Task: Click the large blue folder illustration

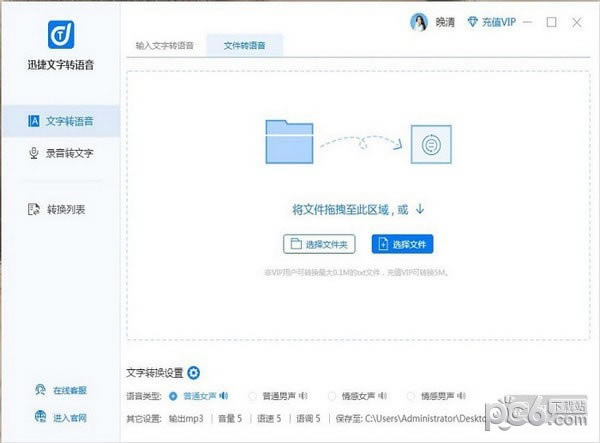Action: (295, 141)
